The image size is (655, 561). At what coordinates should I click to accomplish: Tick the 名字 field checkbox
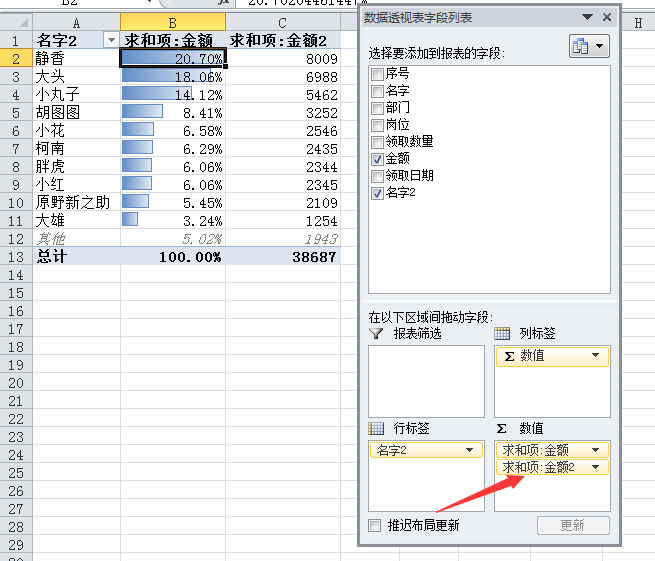pos(377,91)
